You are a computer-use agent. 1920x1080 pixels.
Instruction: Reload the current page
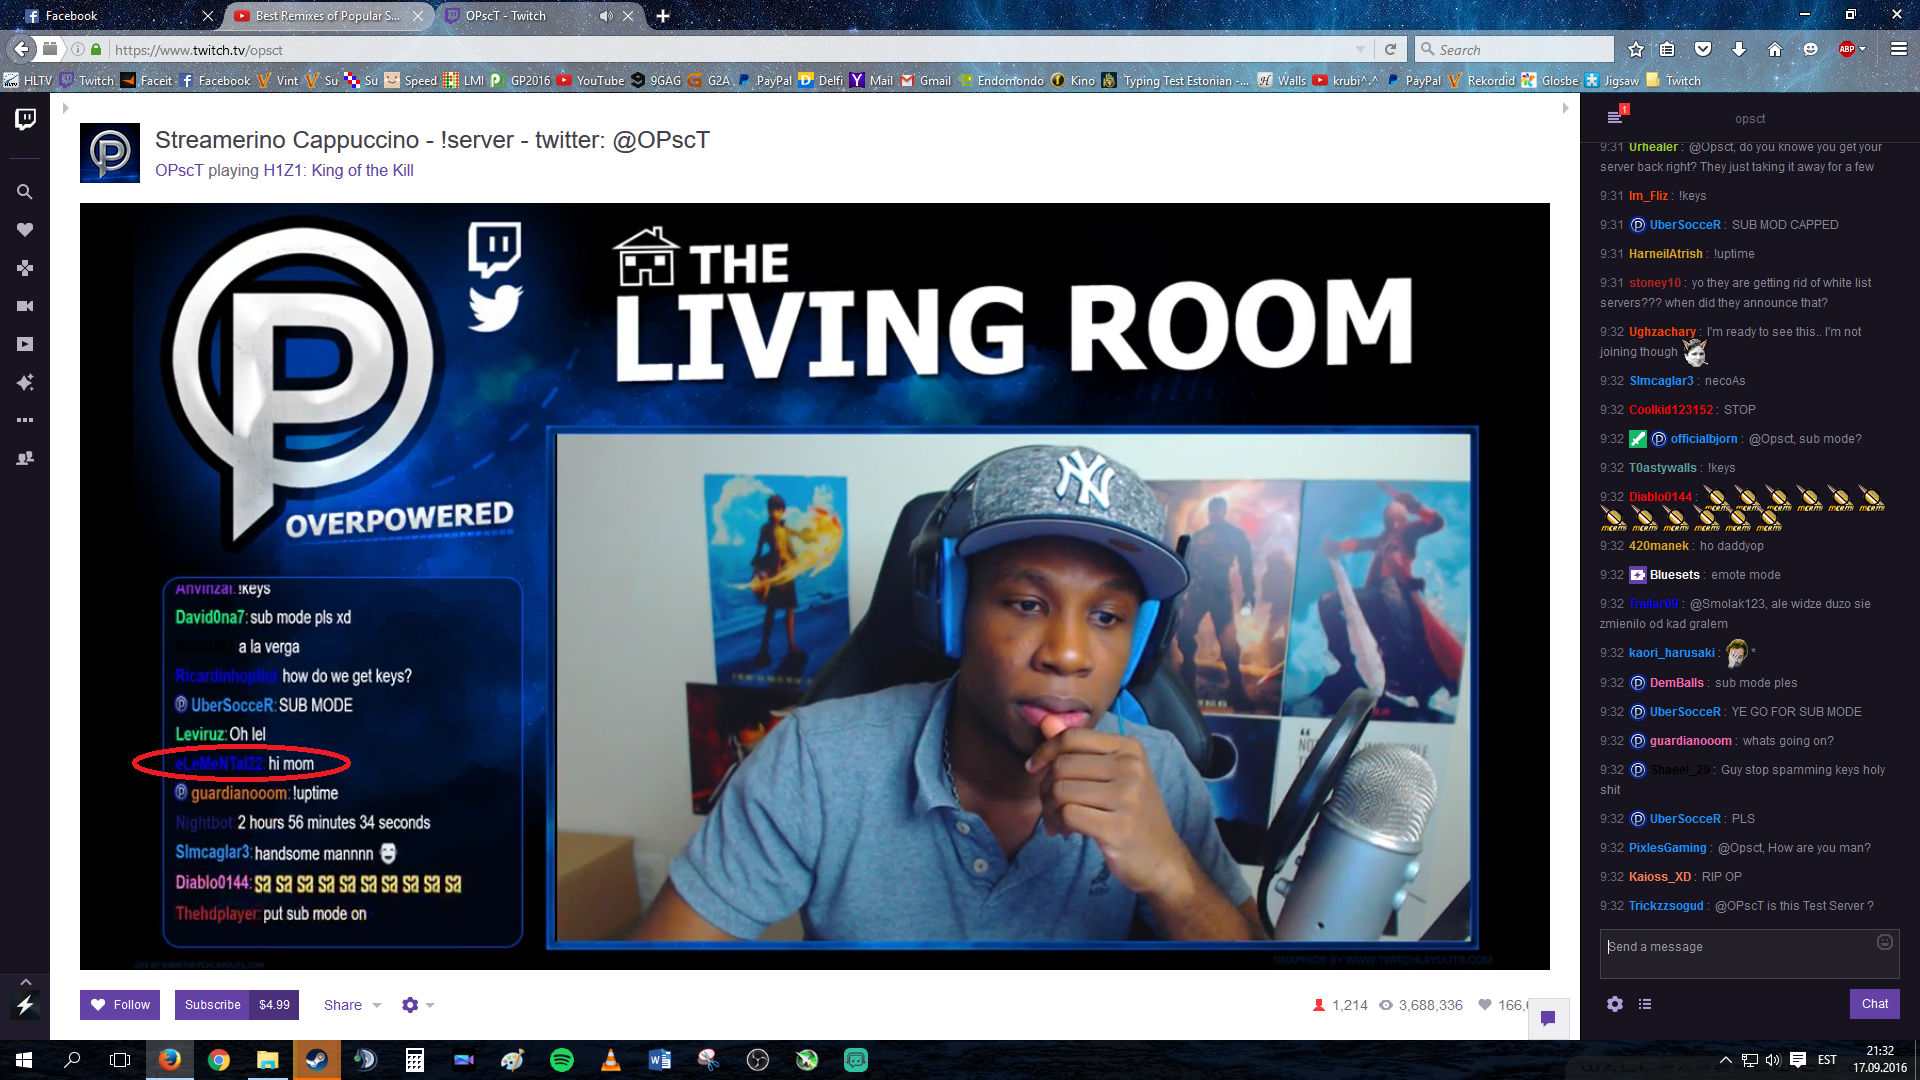point(1390,50)
